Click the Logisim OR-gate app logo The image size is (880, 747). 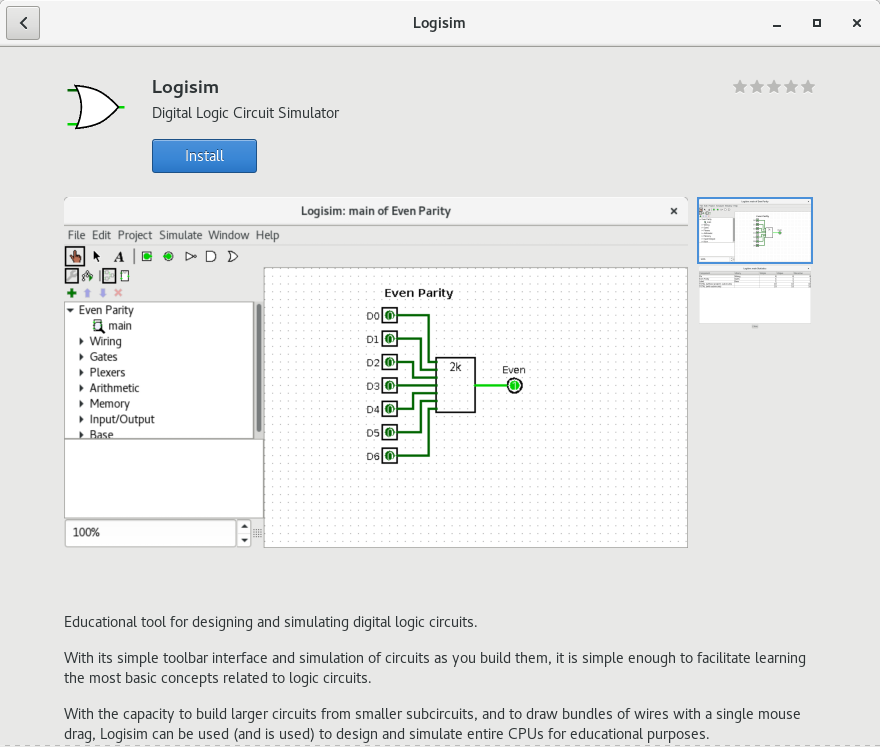click(x=95, y=106)
